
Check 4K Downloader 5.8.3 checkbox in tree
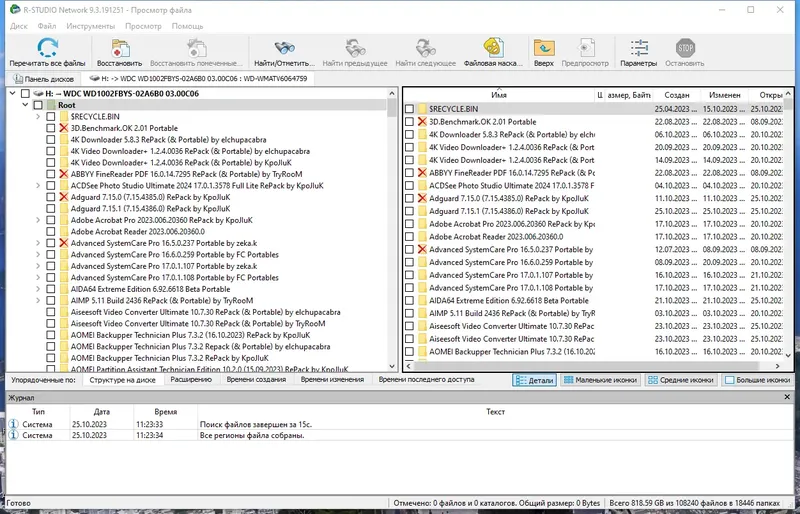coord(51,139)
